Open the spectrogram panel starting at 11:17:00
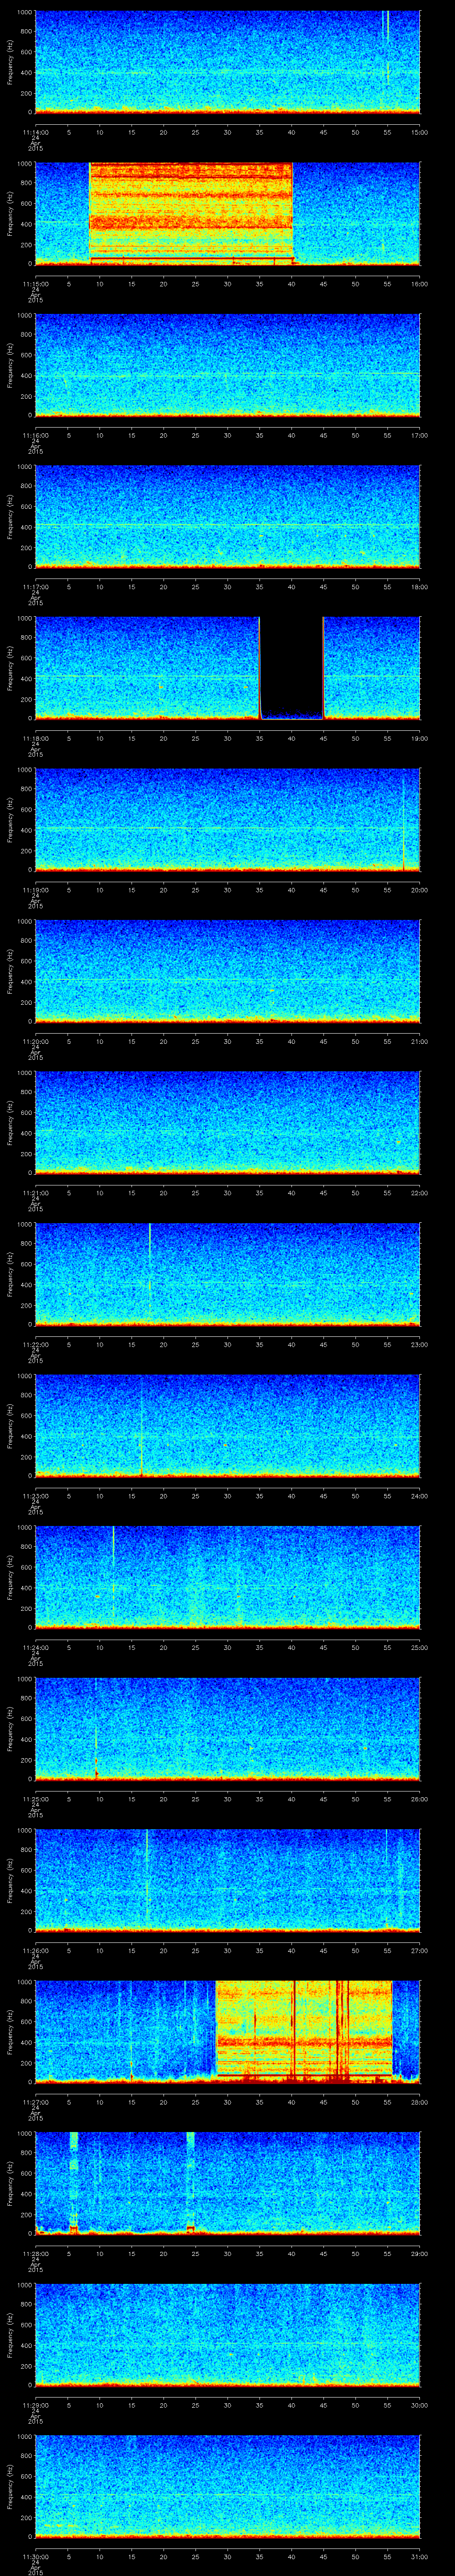Viewport: 455px width, 2576px height. click(x=227, y=516)
